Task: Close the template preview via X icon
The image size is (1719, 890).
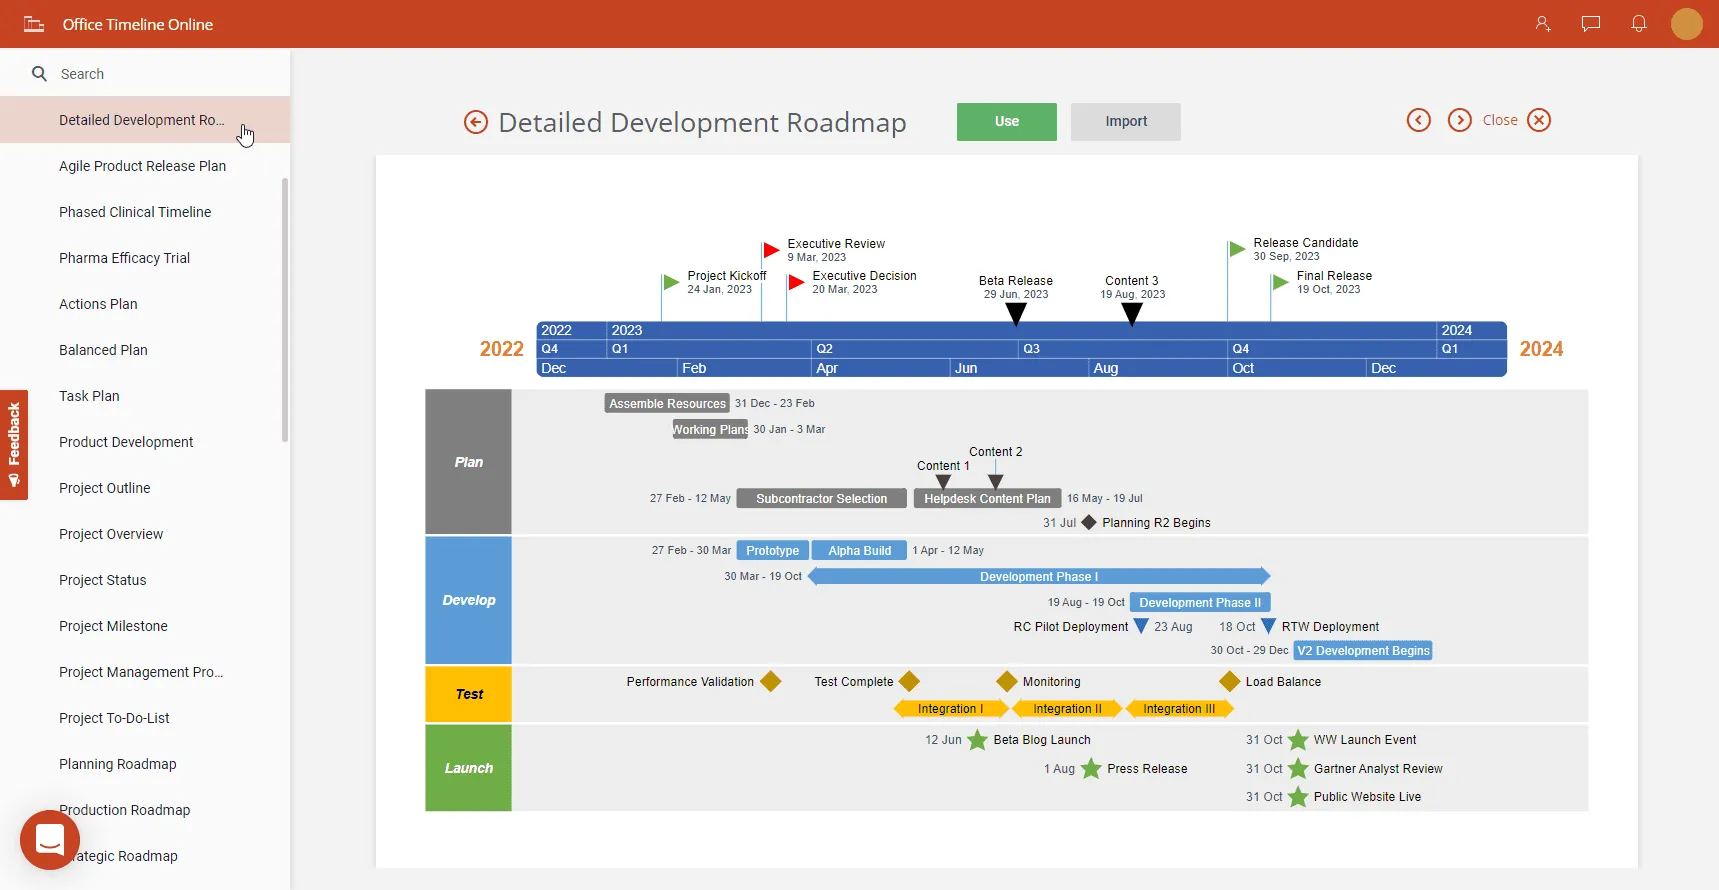Action: coord(1539,120)
